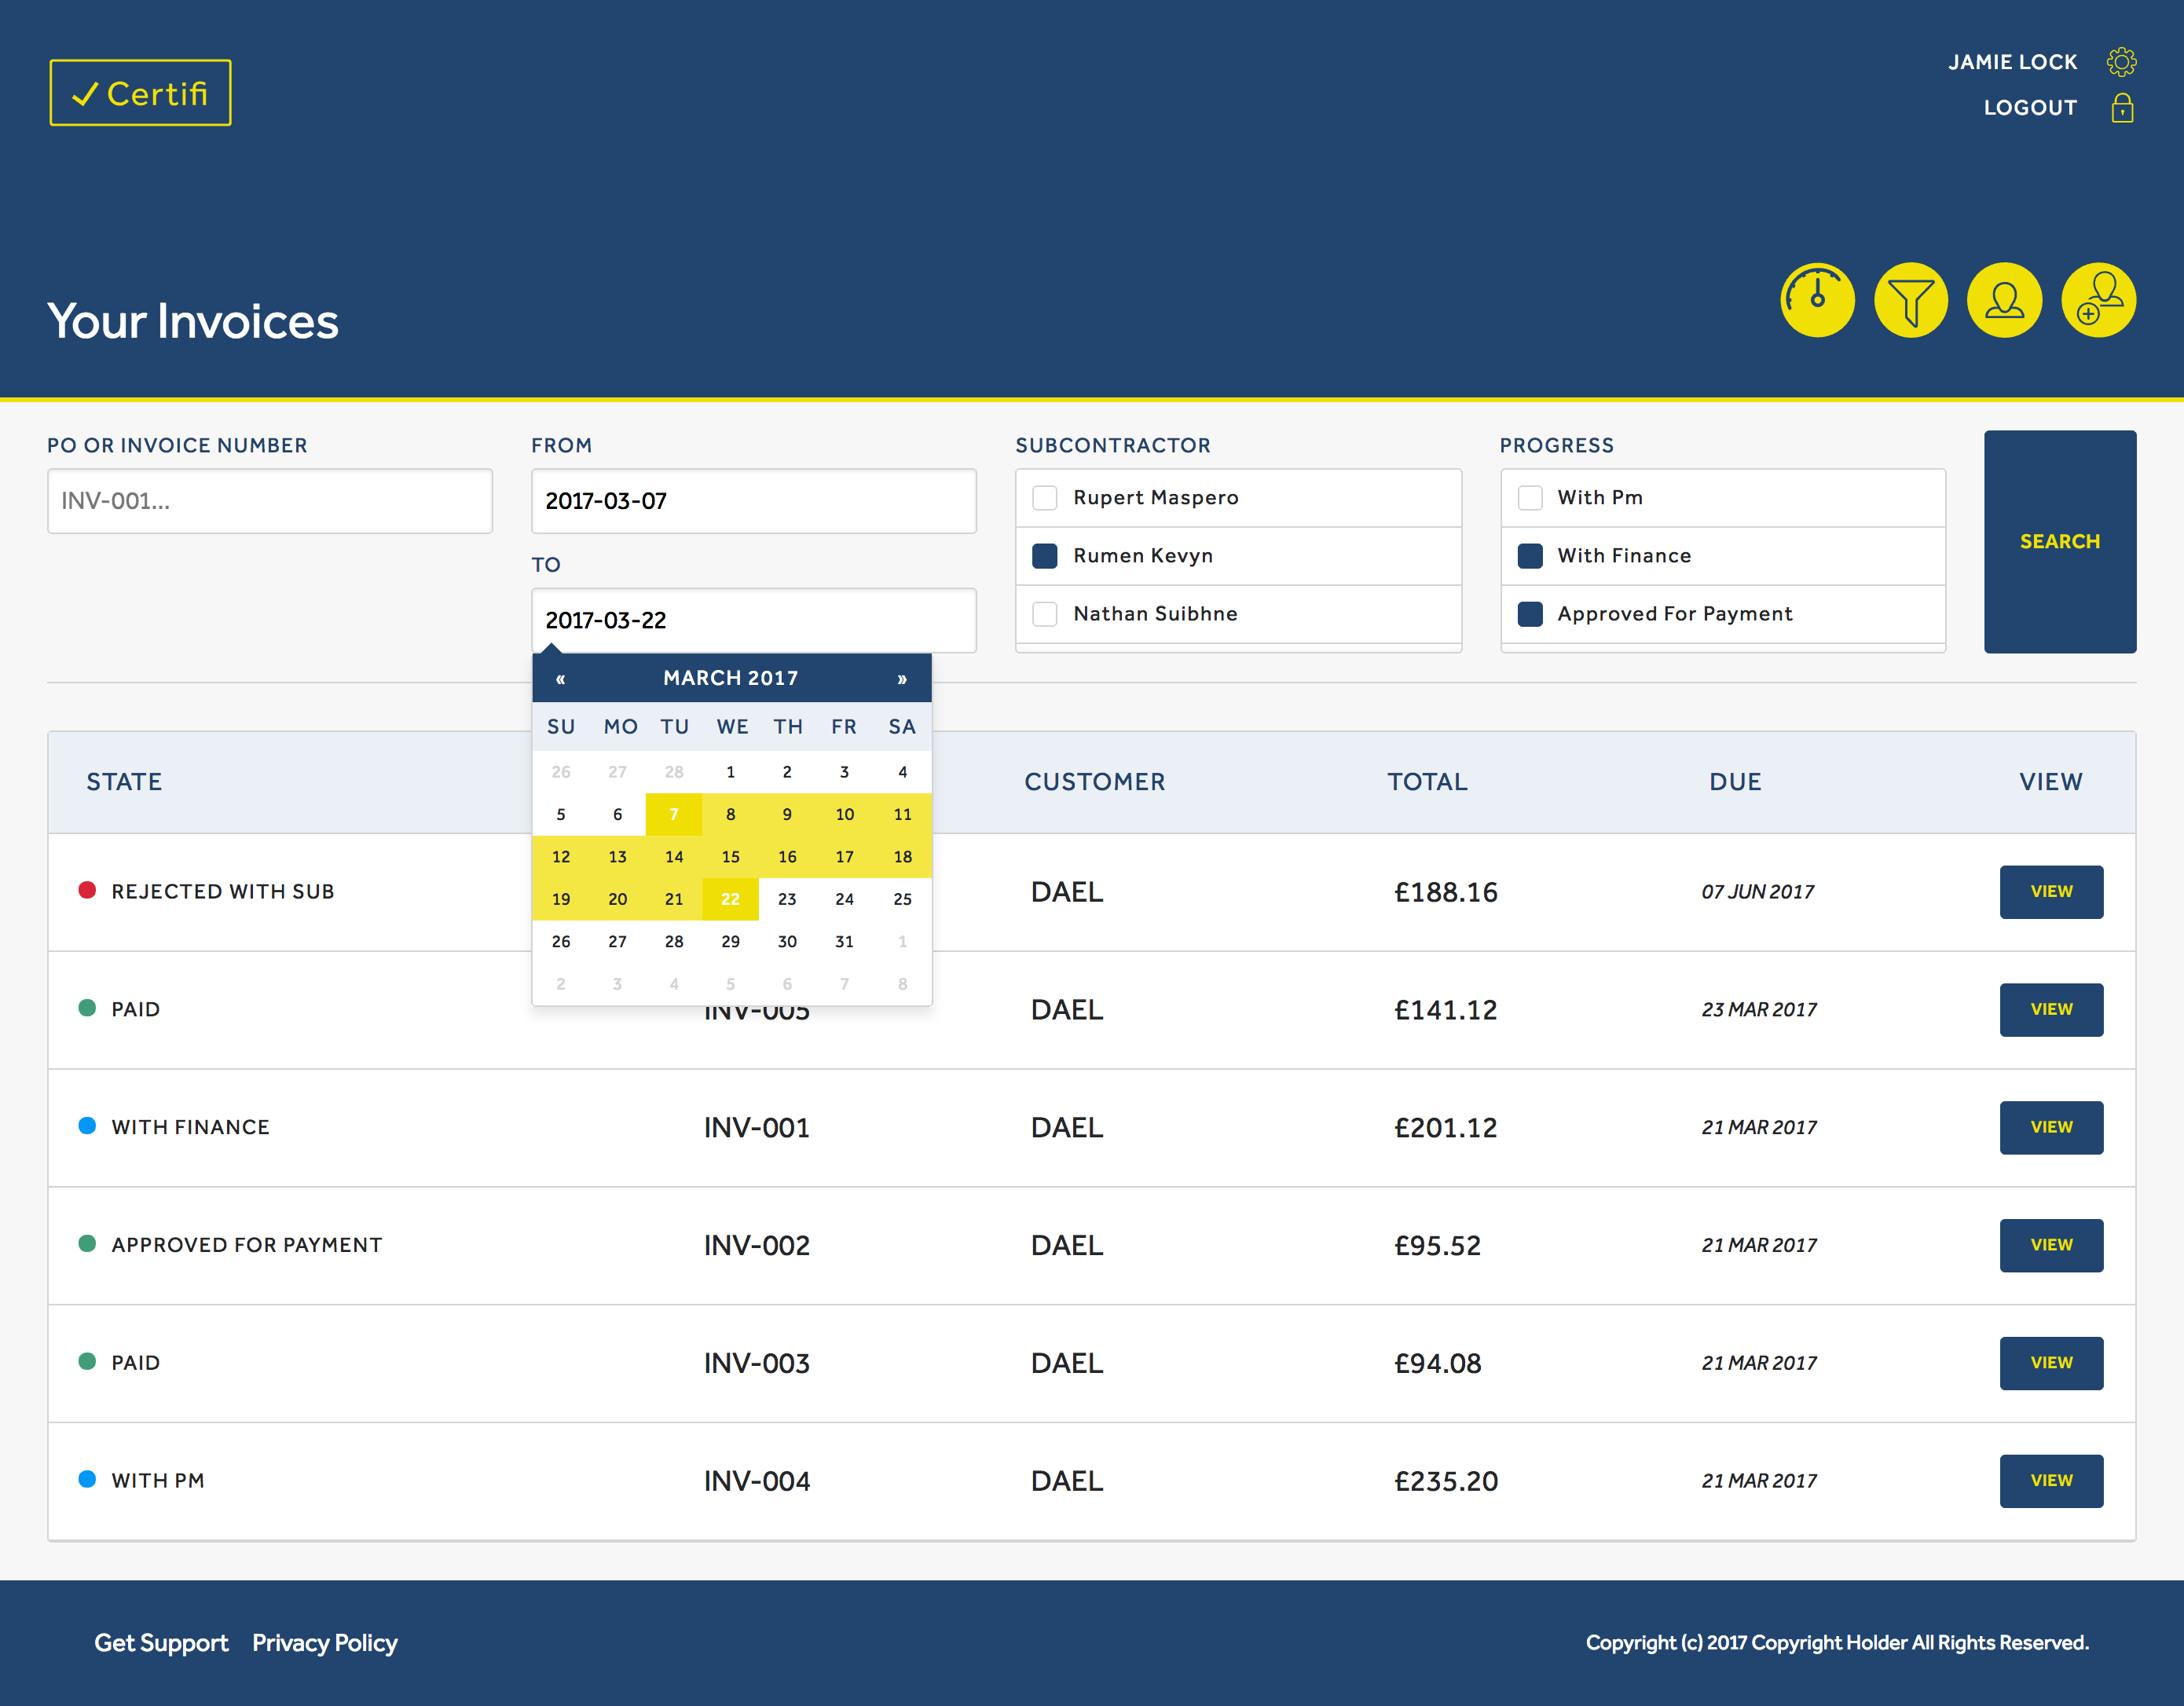Check the Rupert Maspero subcontractor box

(x=1044, y=498)
